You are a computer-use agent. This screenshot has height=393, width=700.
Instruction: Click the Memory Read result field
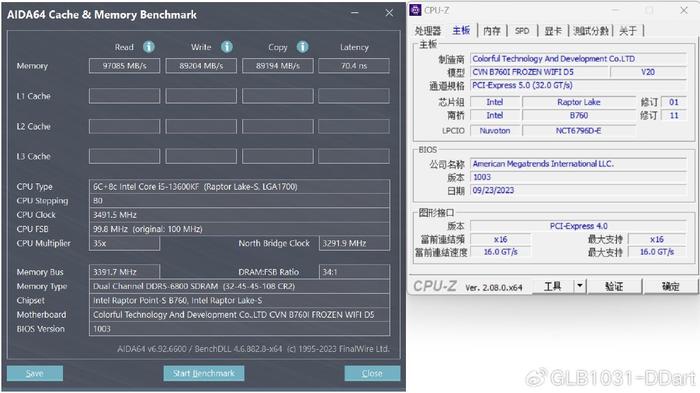(x=125, y=66)
